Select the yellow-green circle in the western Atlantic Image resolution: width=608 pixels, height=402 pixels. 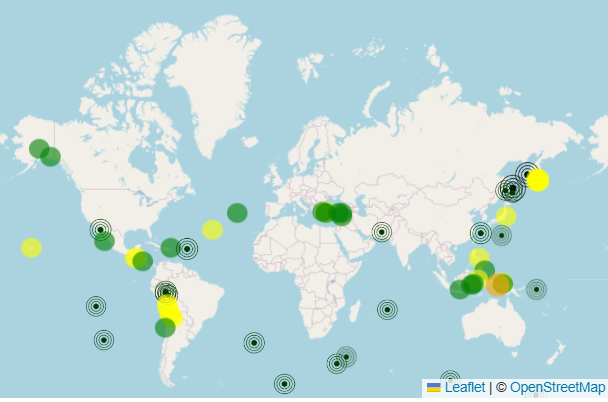coord(212,230)
